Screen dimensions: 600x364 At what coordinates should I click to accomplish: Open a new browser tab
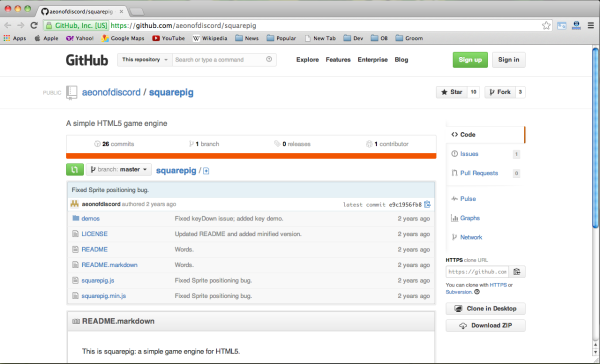click(137, 12)
